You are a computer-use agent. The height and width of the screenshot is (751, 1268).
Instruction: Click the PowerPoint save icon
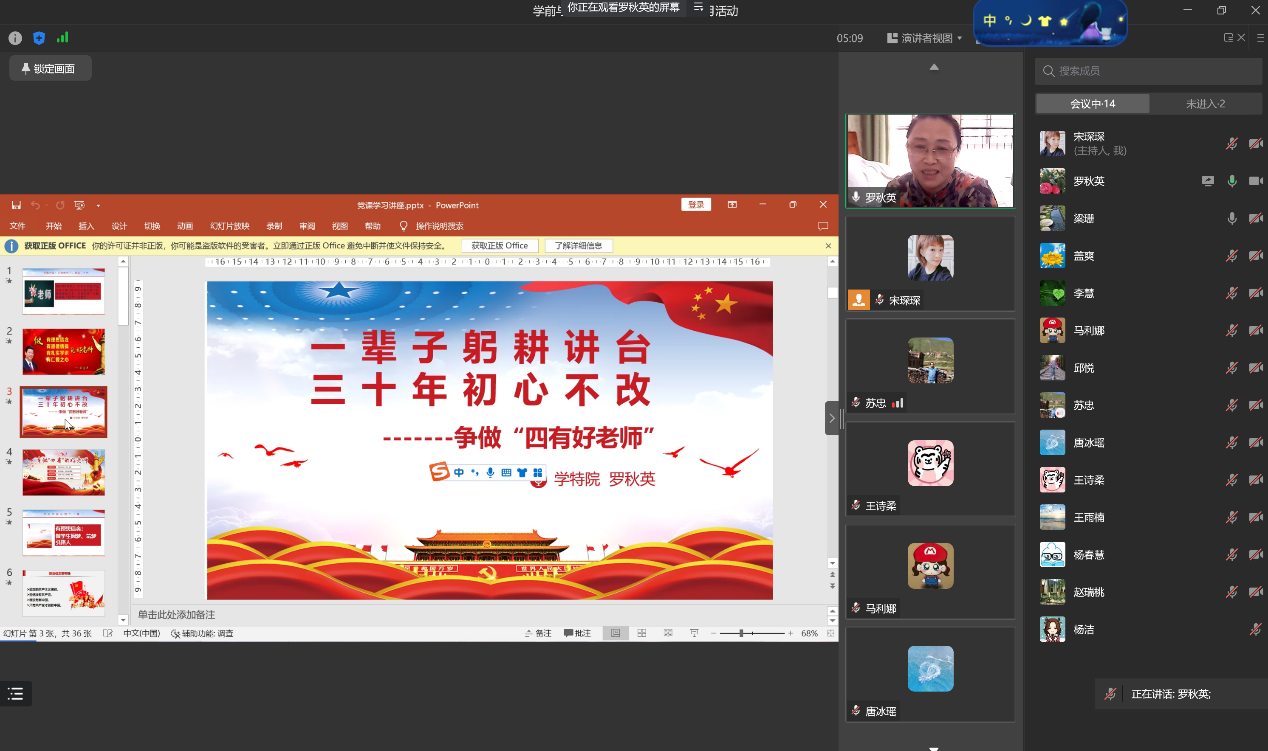[16, 205]
